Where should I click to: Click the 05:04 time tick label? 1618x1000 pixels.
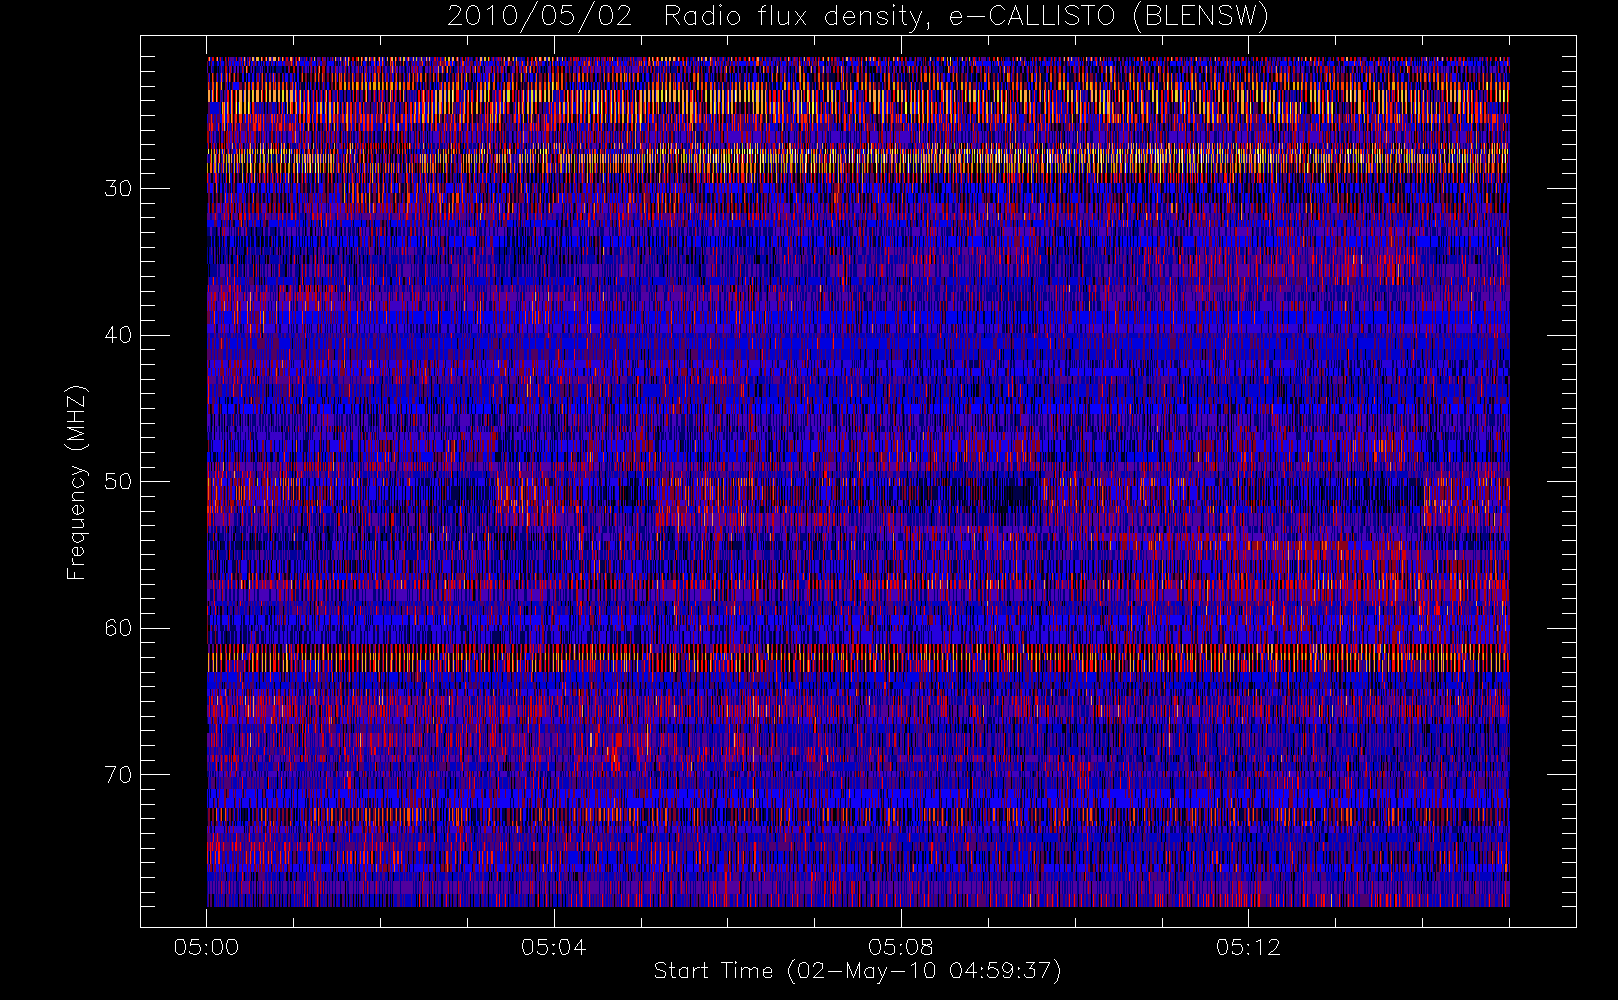point(553,947)
